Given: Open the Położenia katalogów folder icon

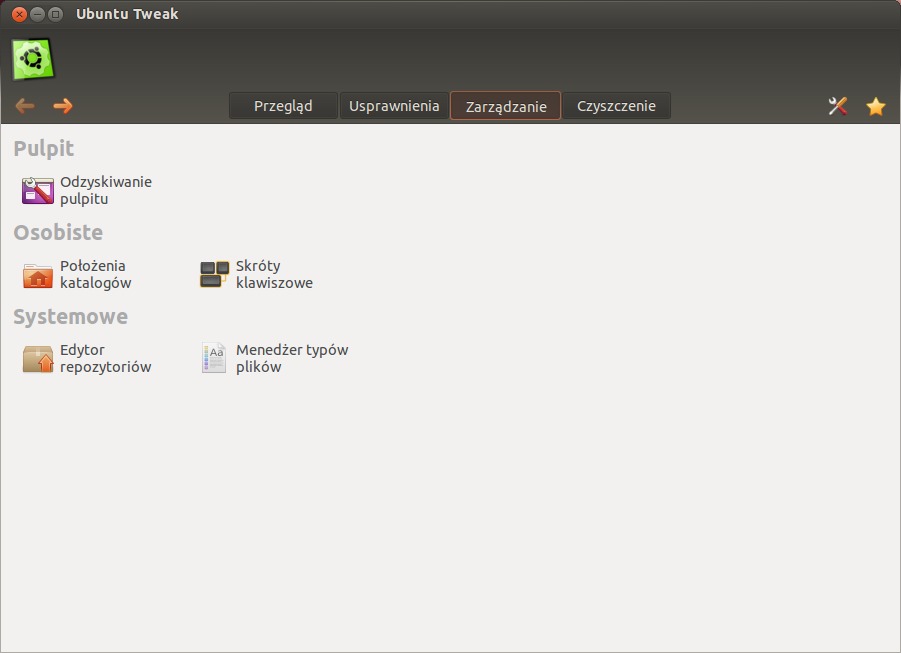Looking at the screenshot, I should (38, 275).
